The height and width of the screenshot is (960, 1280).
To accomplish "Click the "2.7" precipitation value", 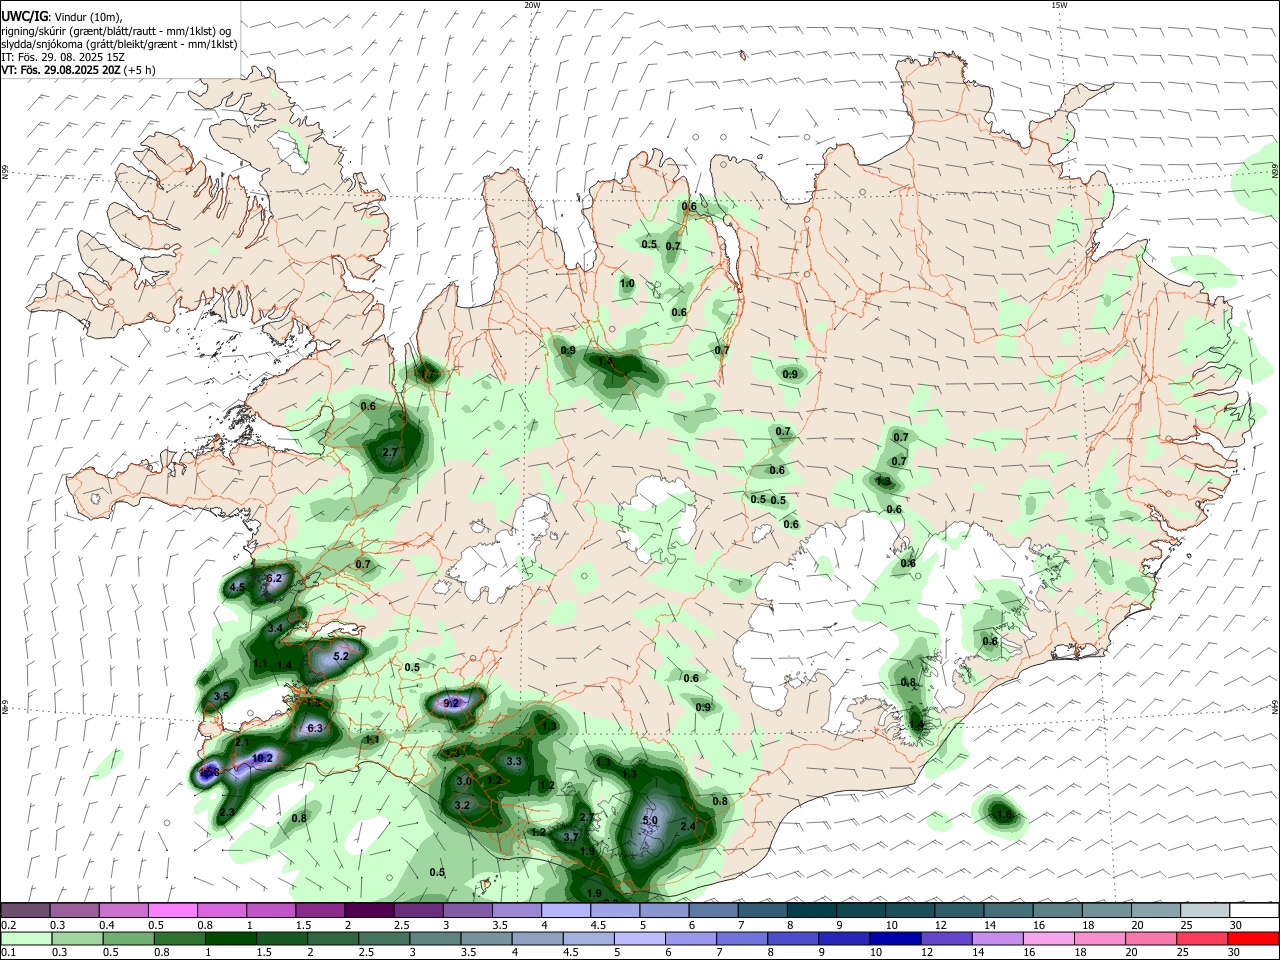I will (391, 453).
